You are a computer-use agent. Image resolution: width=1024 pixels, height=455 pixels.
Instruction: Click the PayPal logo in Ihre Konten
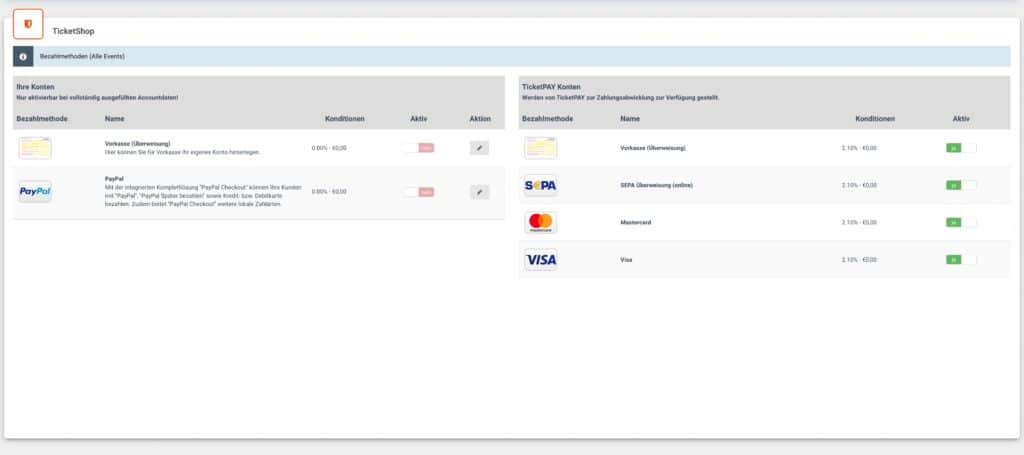35,191
